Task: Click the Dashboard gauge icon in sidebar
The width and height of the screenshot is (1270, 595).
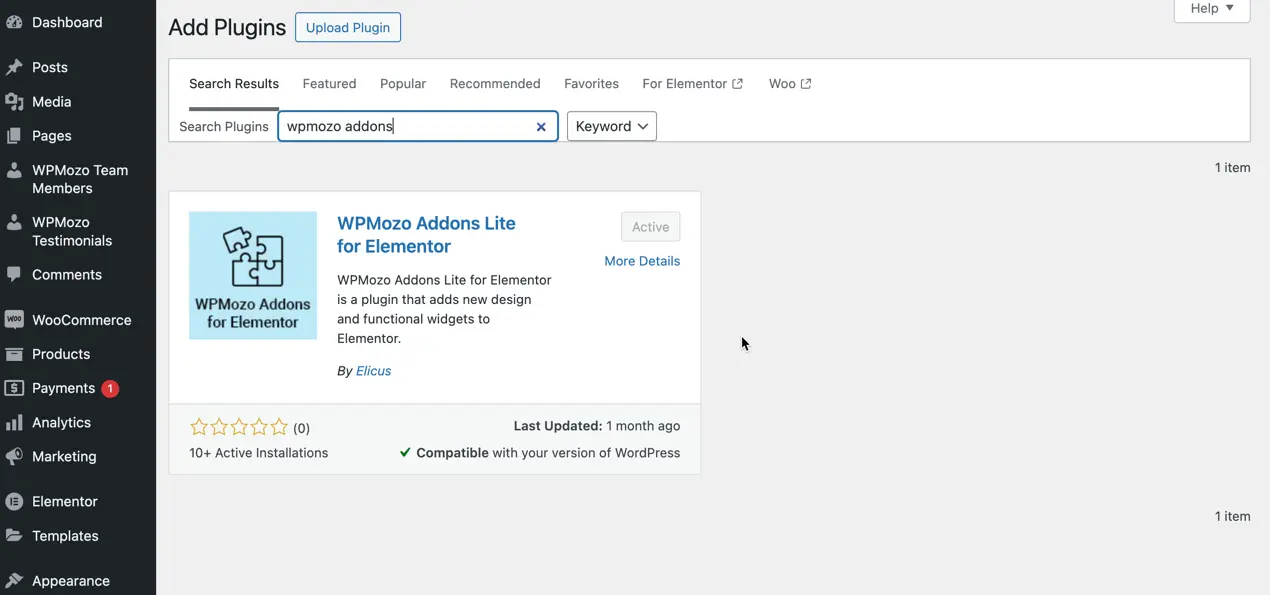Action: tap(14, 22)
